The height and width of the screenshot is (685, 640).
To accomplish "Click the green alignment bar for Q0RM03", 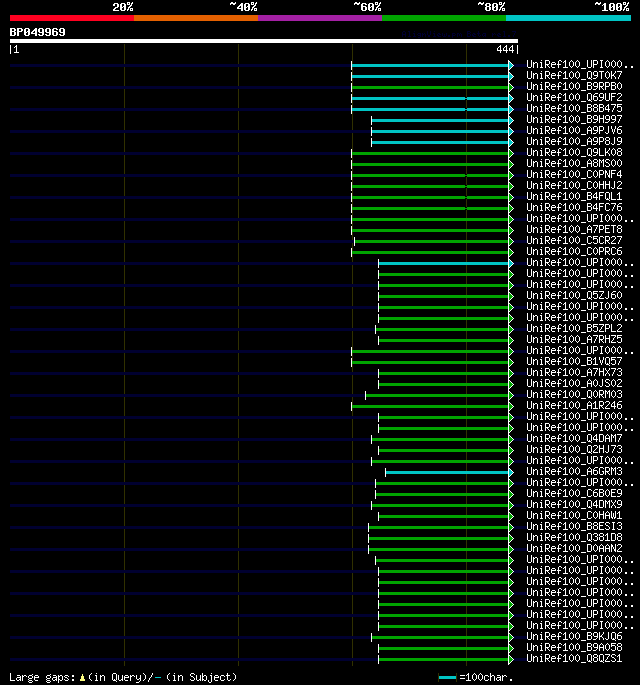I will (437, 395).
